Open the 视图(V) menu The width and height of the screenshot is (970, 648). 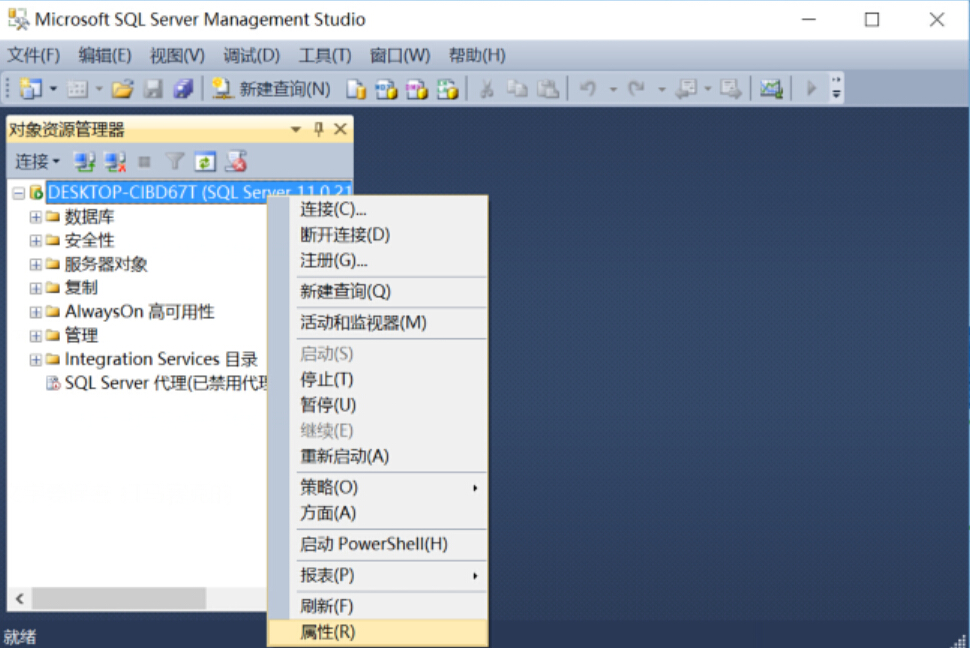178,56
